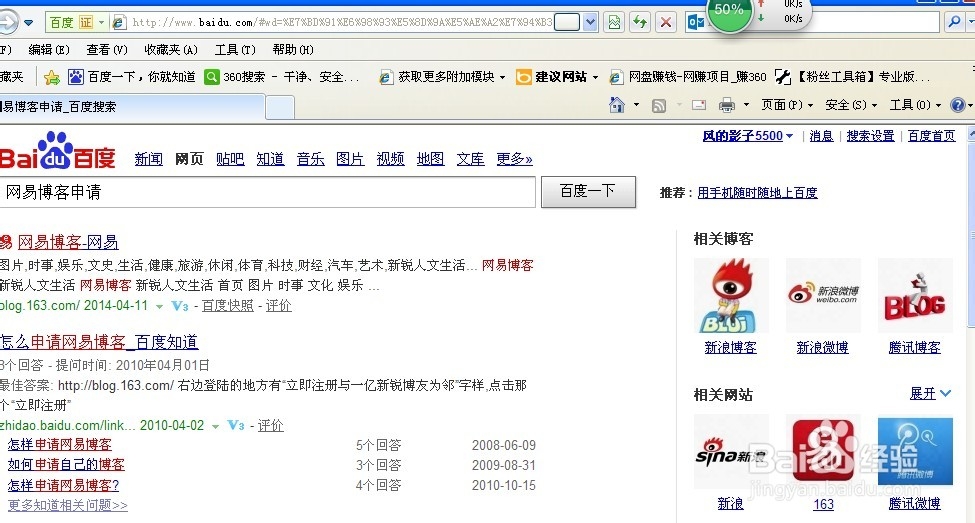Expand the blog.163.com result dropdown arrow
The height and width of the screenshot is (523, 975).
(x=159, y=307)
